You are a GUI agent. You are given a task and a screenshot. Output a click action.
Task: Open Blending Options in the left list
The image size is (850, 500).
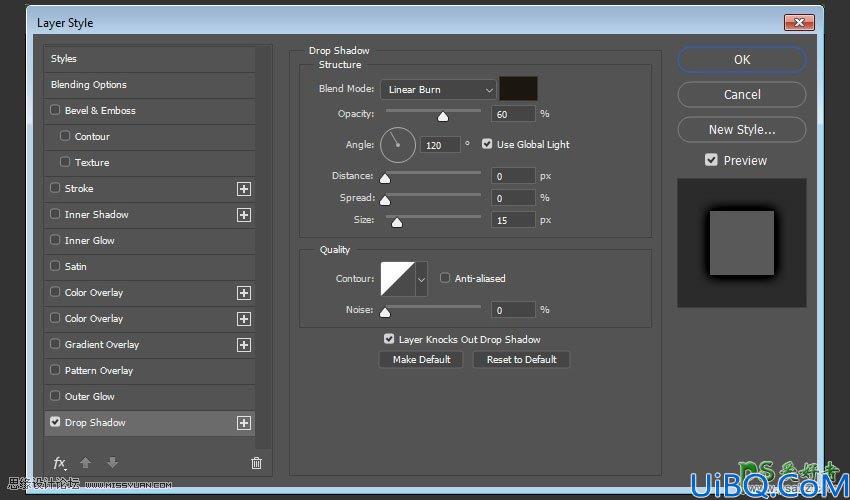[x=150, y=85]
